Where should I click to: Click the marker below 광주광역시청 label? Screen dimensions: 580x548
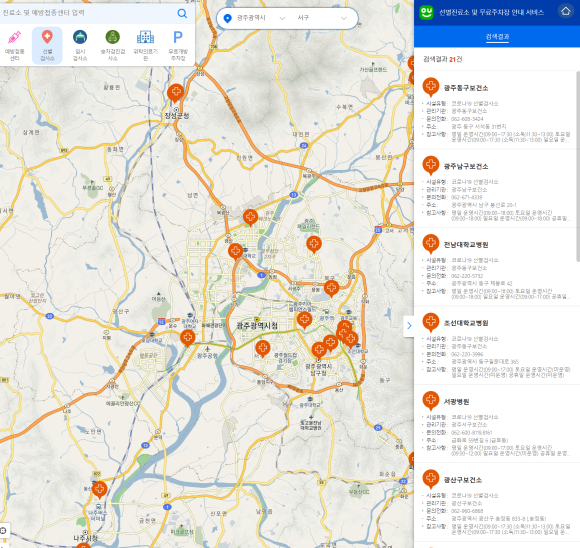(x=263, y=349)
